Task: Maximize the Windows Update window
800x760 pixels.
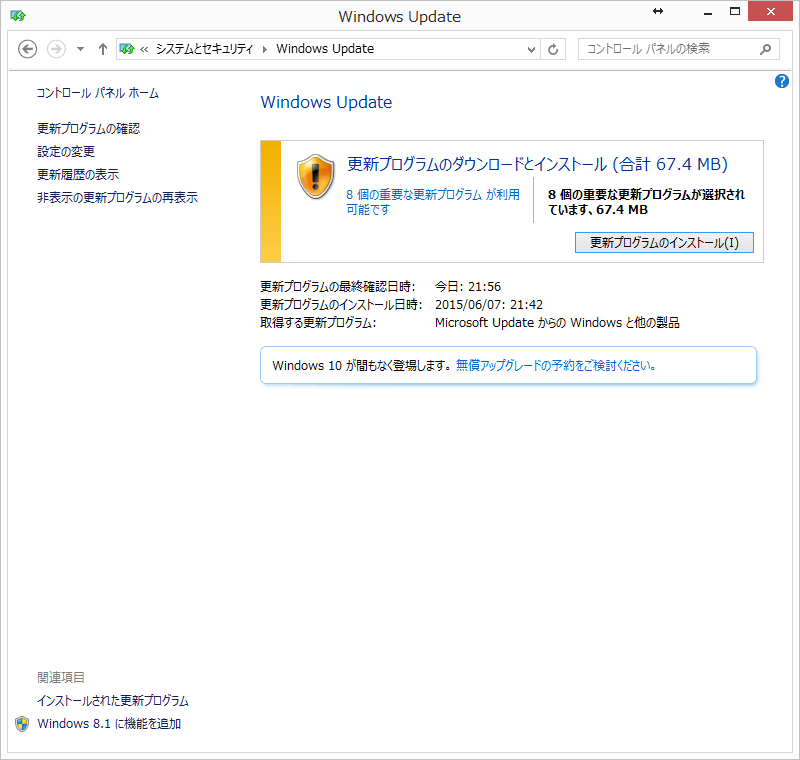Action: 735,12
